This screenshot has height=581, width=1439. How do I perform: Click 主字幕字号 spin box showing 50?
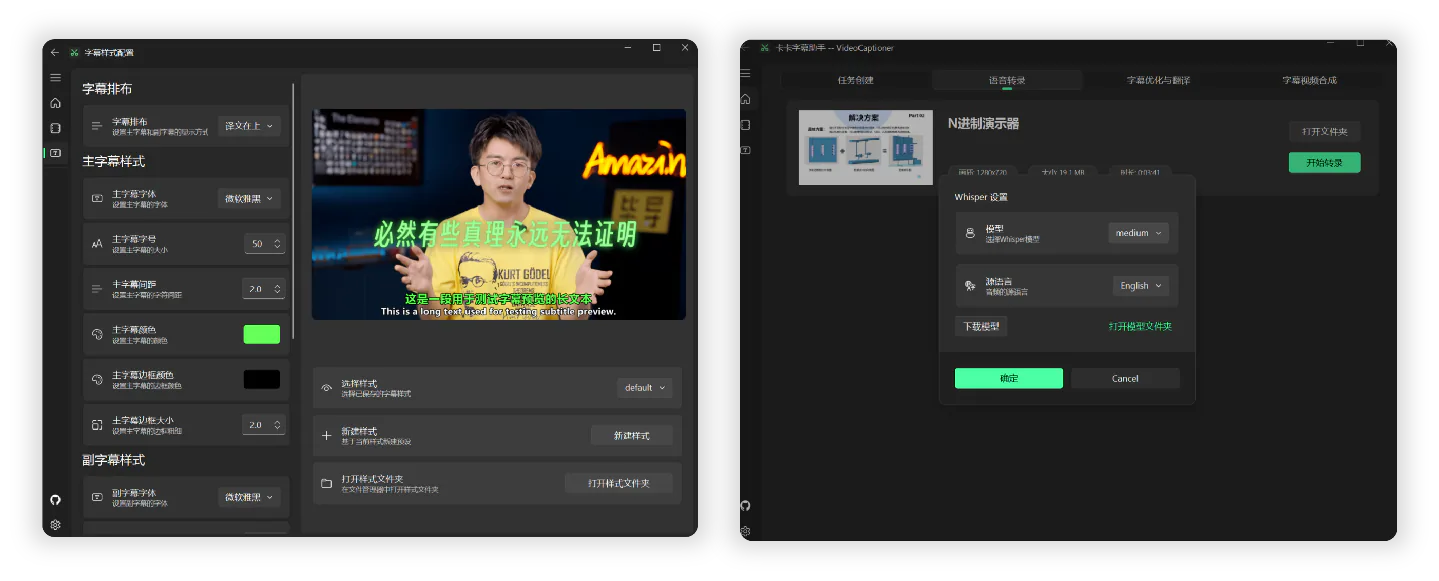pos(264,244)
